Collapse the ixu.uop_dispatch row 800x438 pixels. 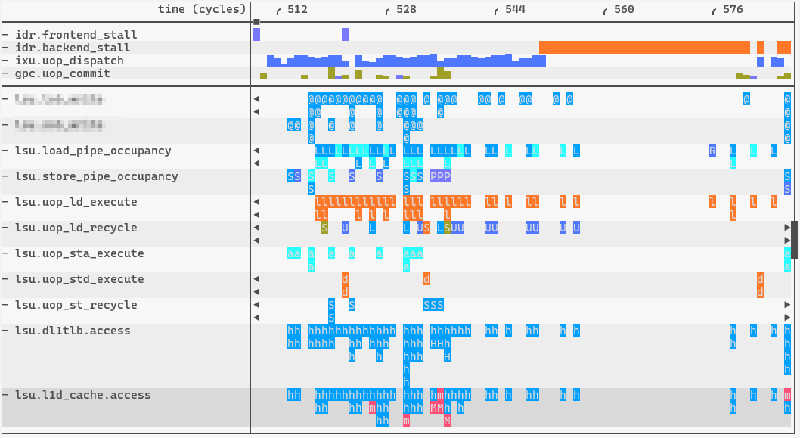pyautogui.click(x=5, y=60)
